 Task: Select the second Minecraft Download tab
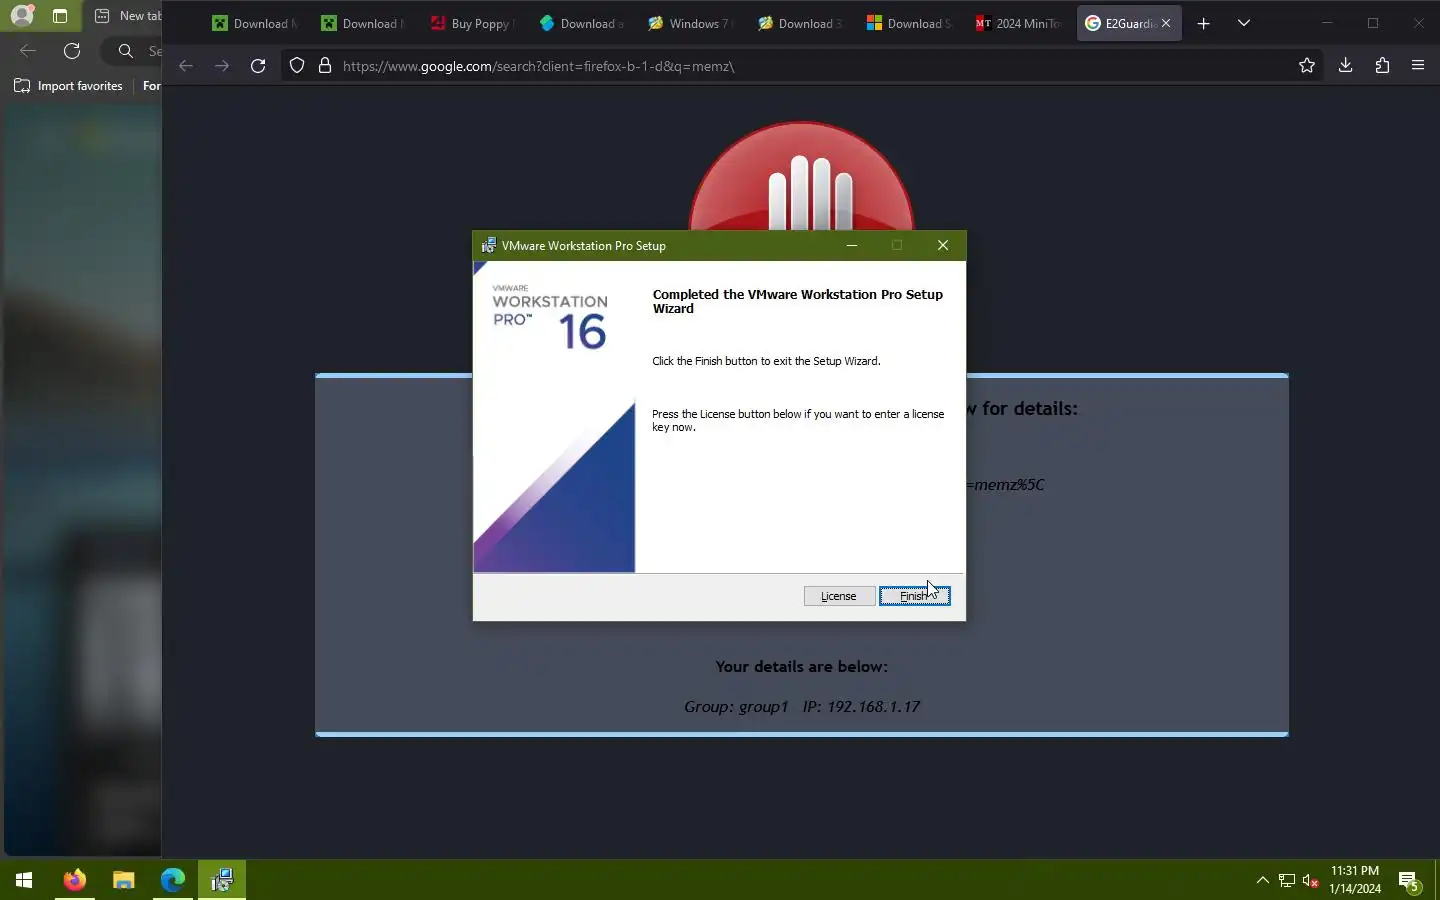tap(362, 23)
